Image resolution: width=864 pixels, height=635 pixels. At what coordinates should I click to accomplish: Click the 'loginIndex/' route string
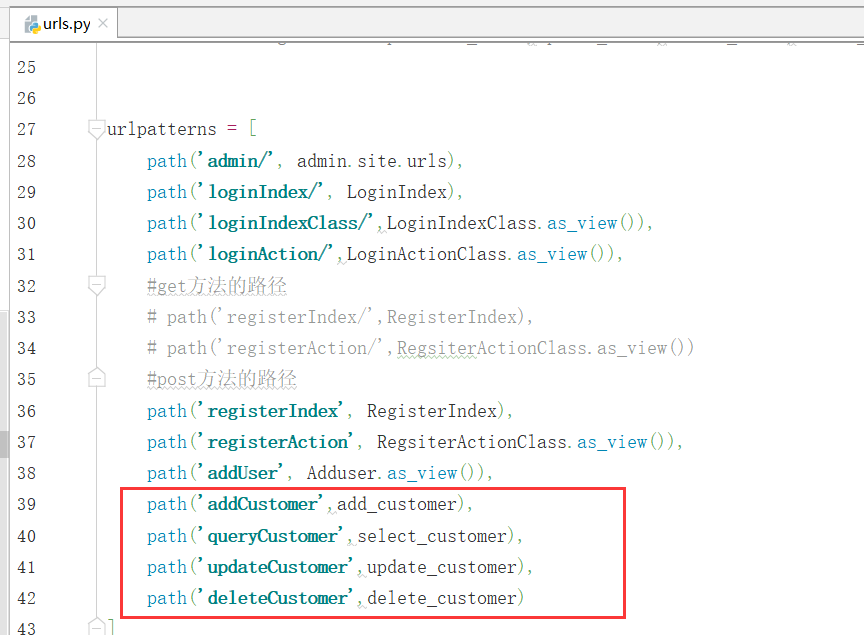coord(262,192)
